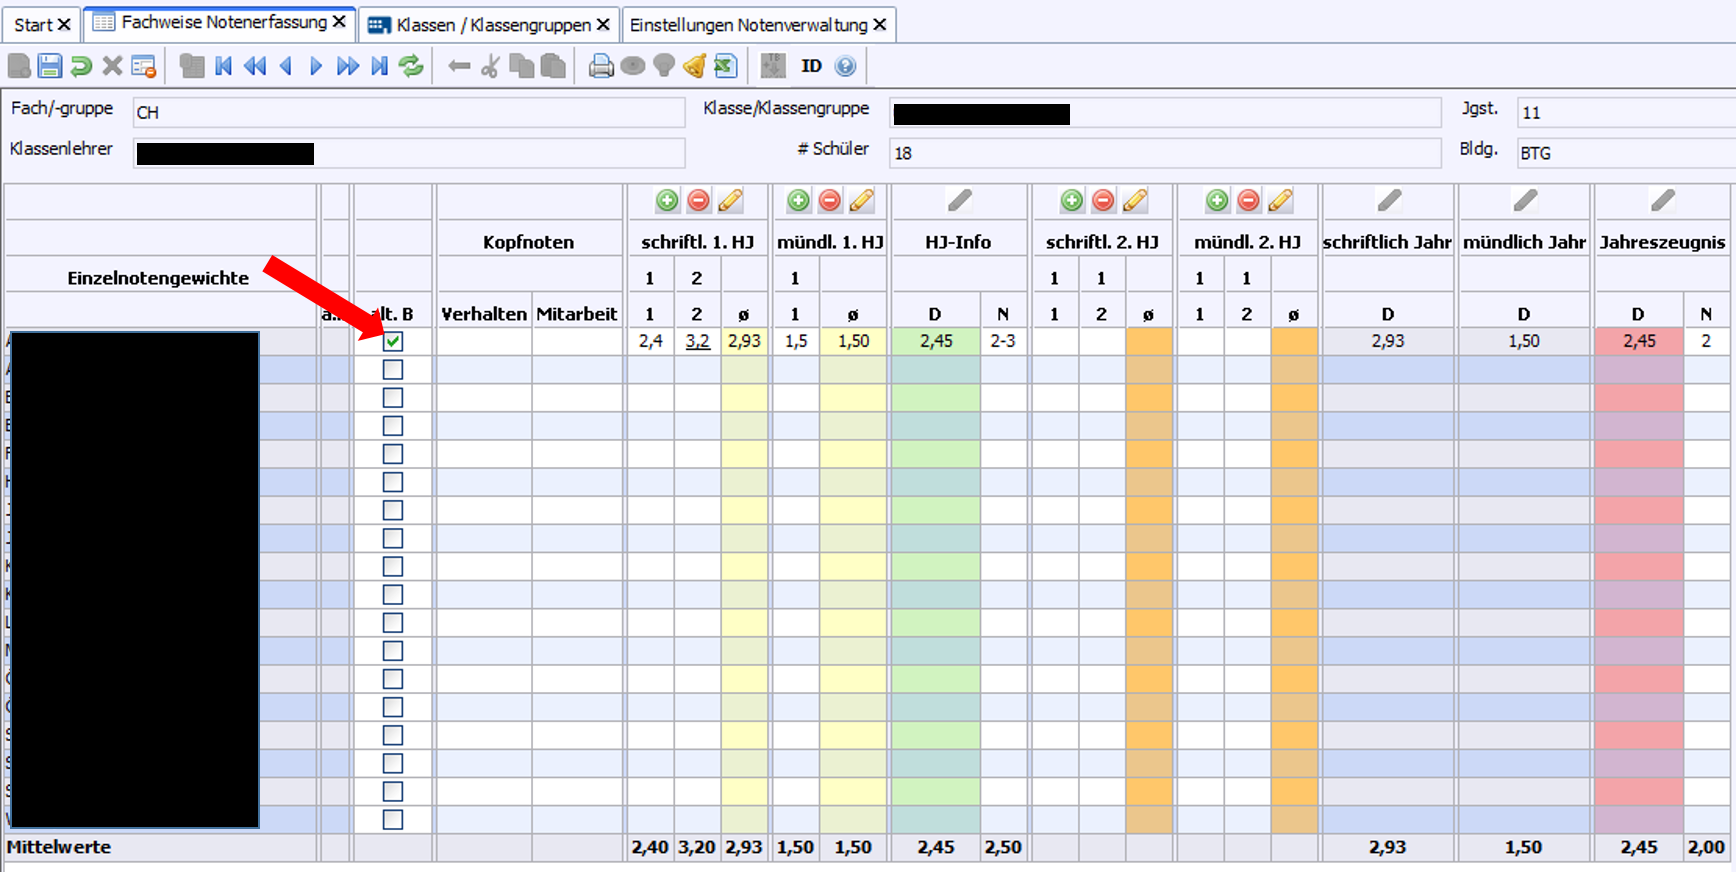Click the blue Help question mark icon
This screenshot has height=872, width=1736.
pyautogui.click(x=846, y=66)
